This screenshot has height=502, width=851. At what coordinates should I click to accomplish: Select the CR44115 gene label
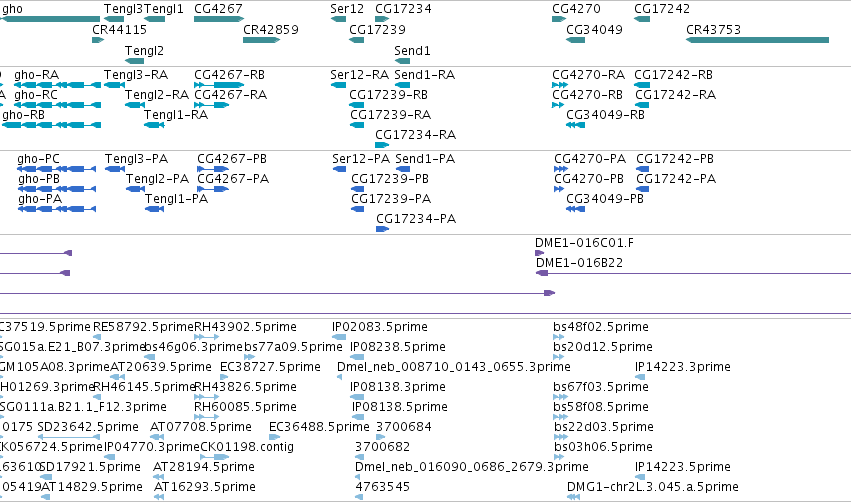pyautogui.click(x=119, y=29)
